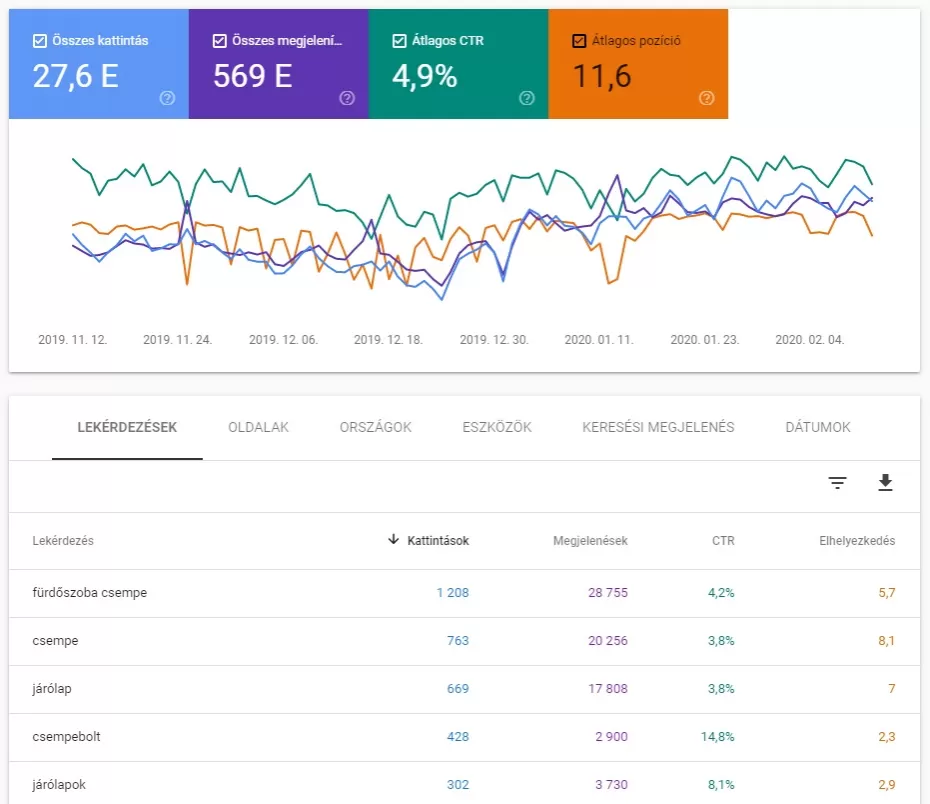
Task: Click the 2,9 position cell
Action: pos(887,785)
